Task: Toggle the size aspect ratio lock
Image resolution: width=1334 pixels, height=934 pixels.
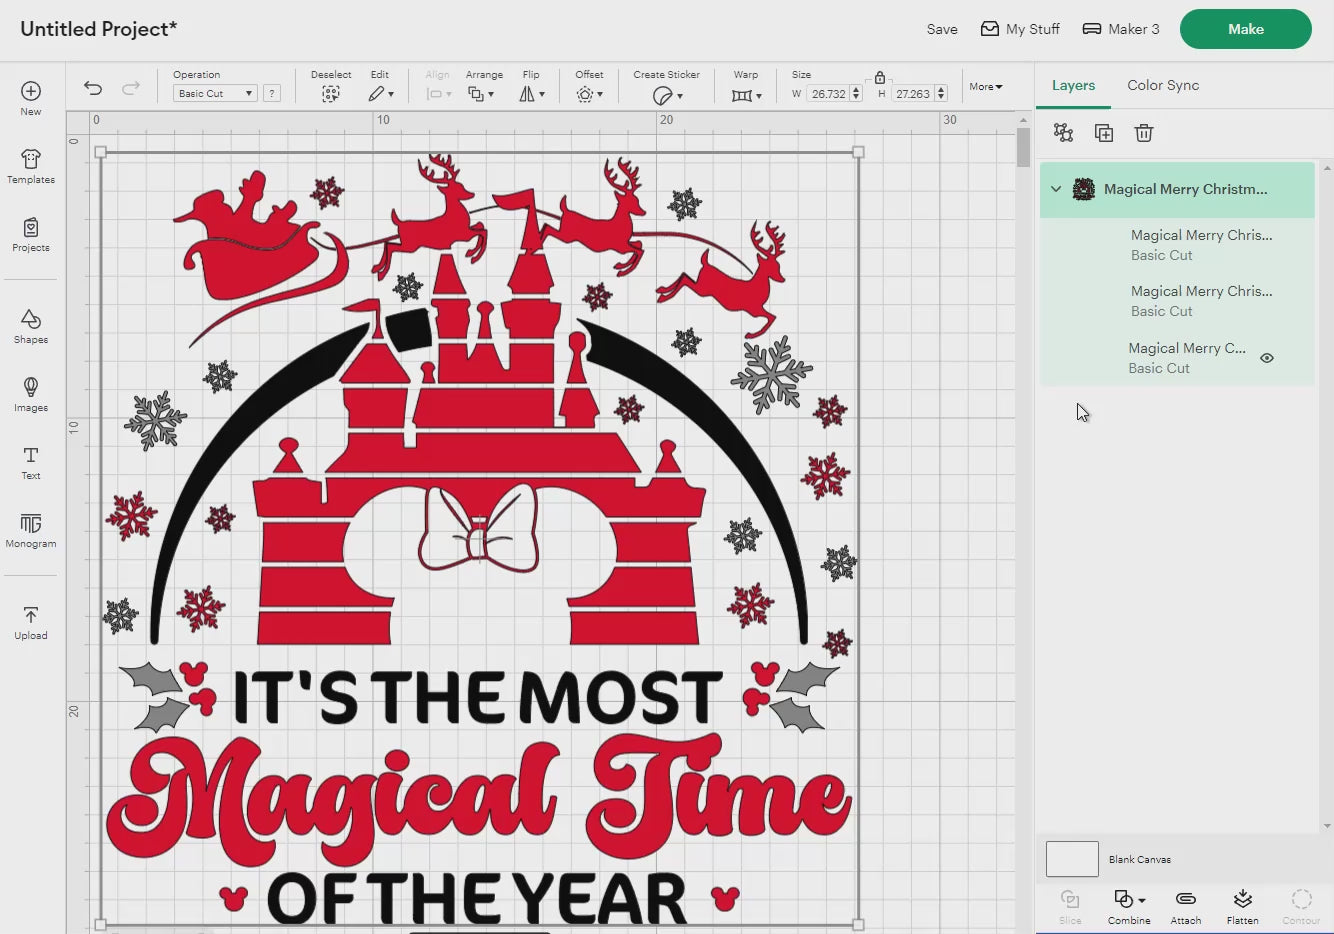Action: click(880, 77)
